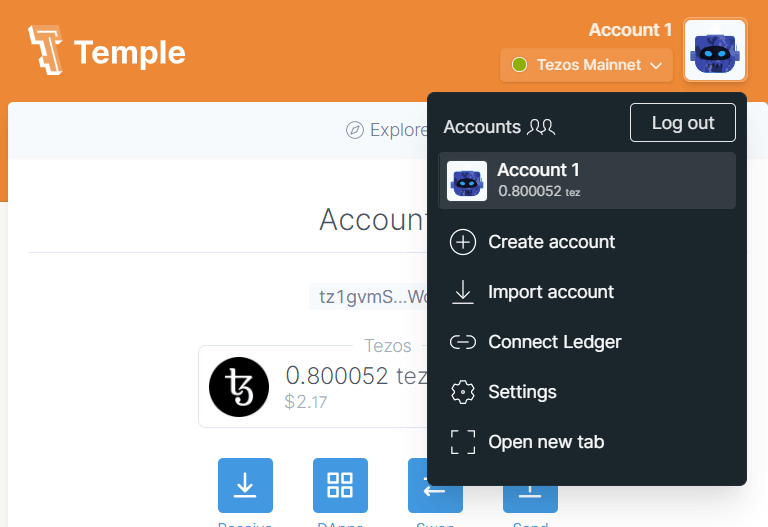
Task: Click the Accounts people icon in the dropdown
Action: (x=541, y=127)
